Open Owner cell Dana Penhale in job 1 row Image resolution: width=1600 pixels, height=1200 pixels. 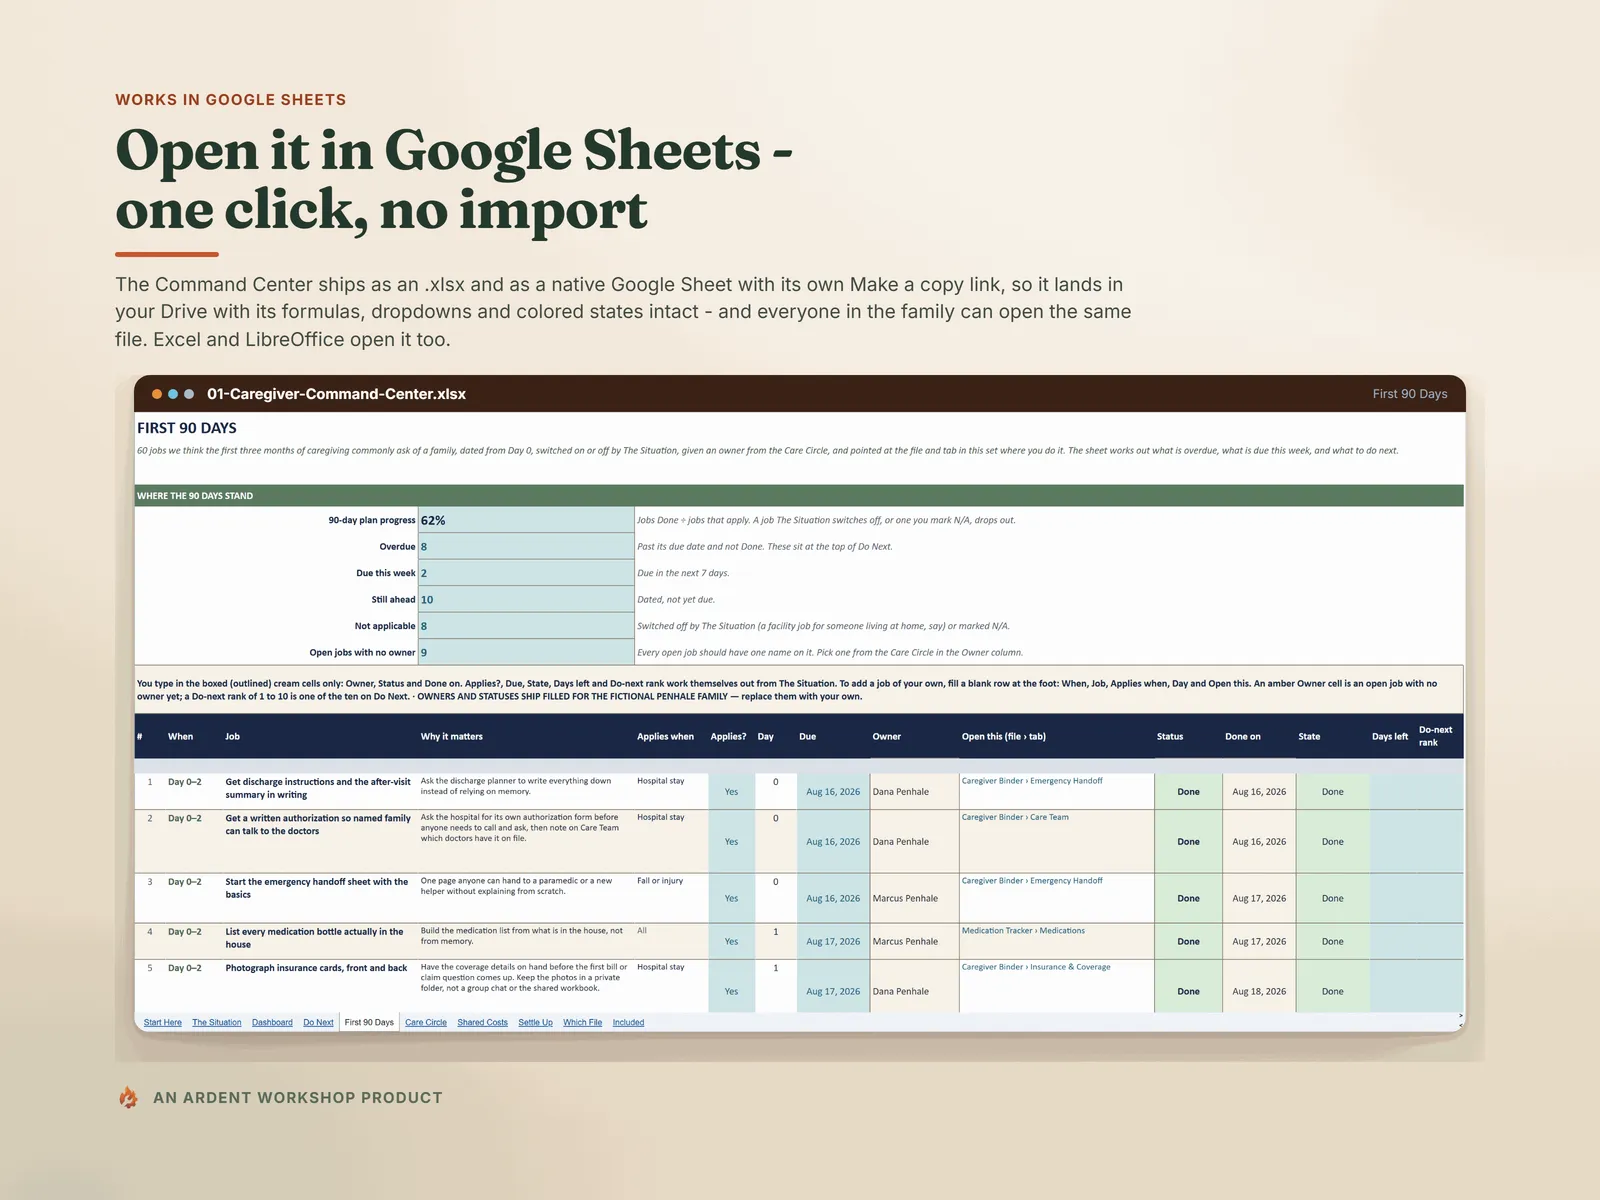[x=914, y=791]
